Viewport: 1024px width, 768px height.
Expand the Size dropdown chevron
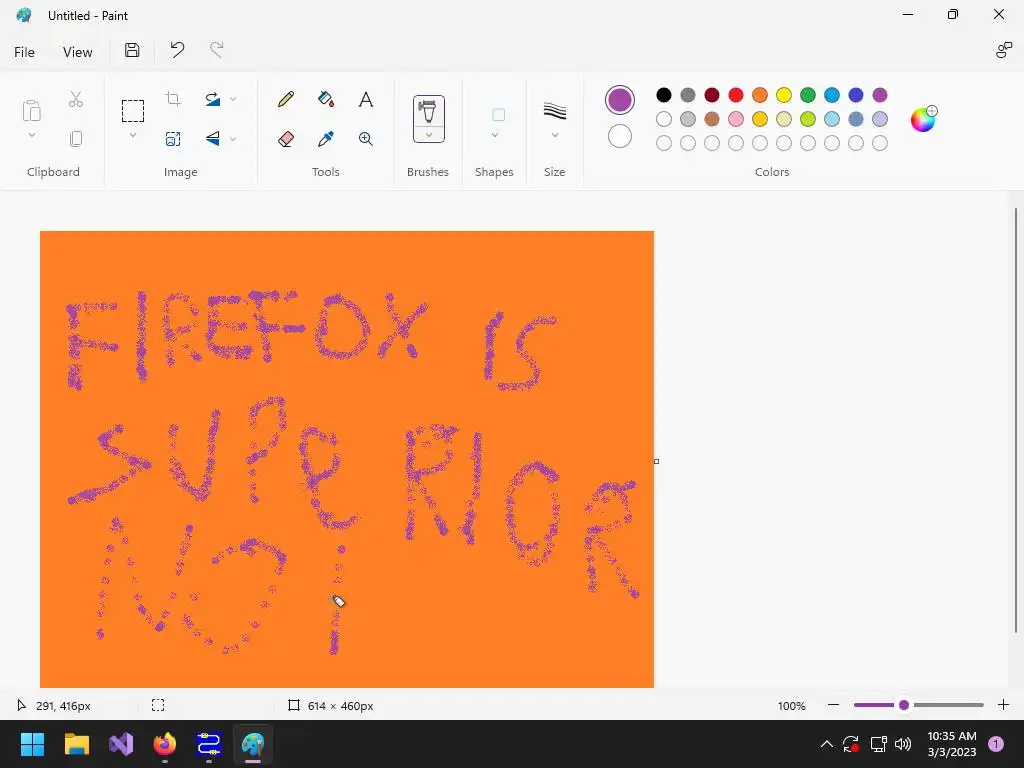(554, 135)
